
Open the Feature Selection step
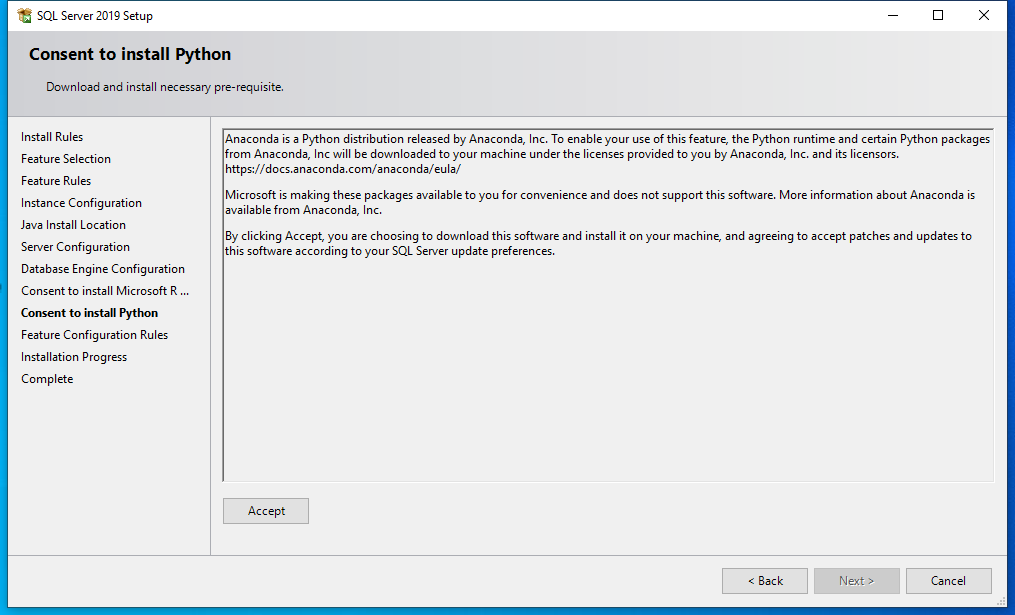(x=66, y=159)
